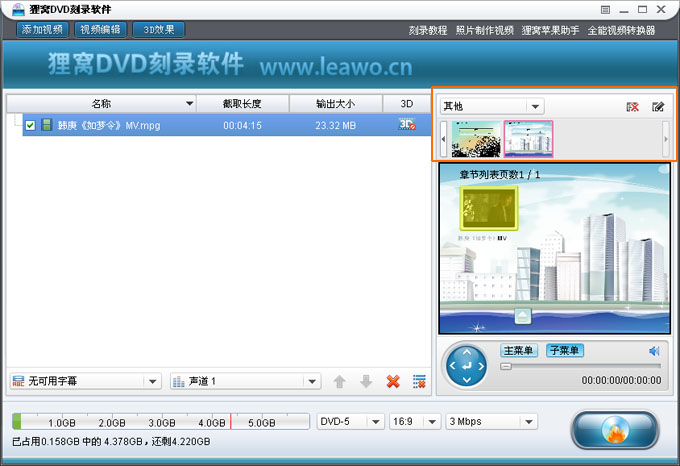The width and height of the screenshot is (680, 466).
Task: Select the 23.32 MB output size cell
Action: tap(336, 126)
